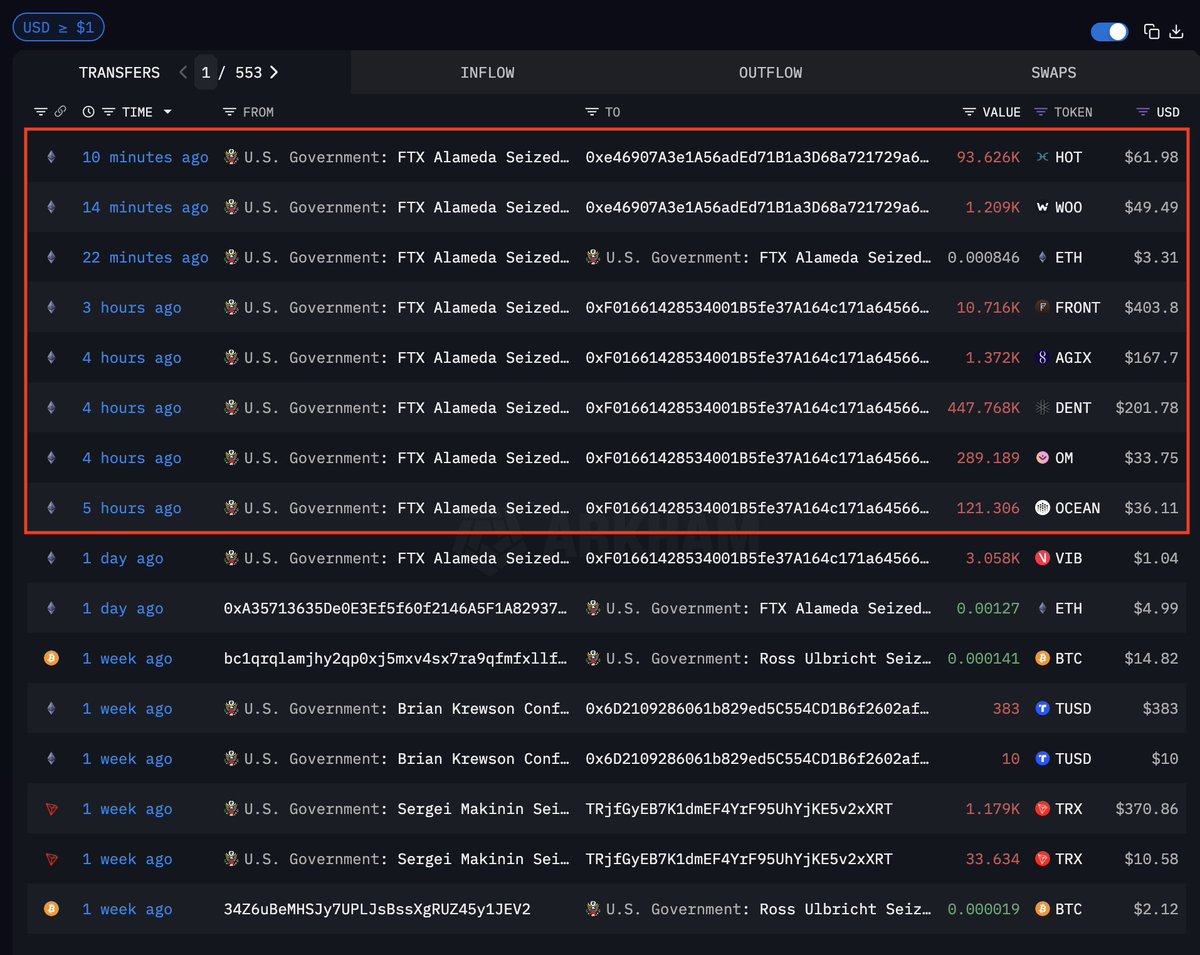Viewport: 1200px width, 955px height.
Task: Open the TOKEN column filter
Action: pyautogui.click(x=1041, y=112)
